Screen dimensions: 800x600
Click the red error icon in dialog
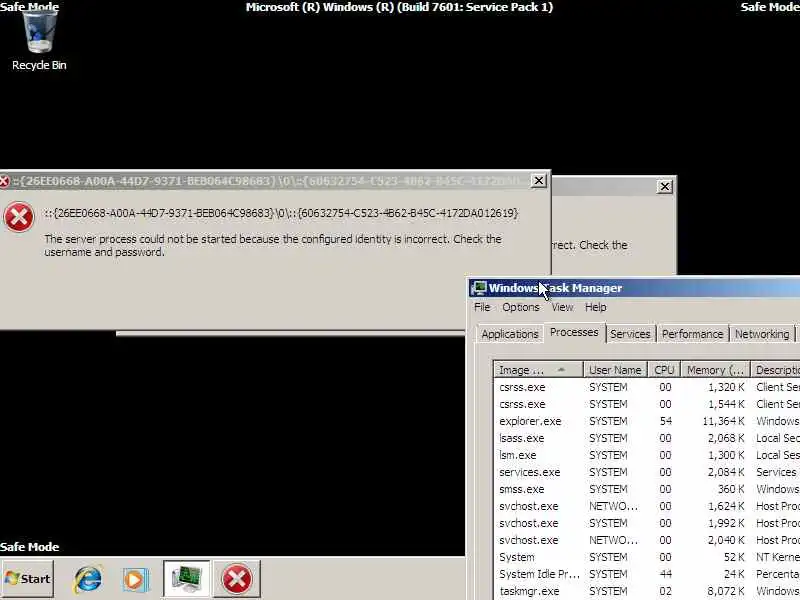tap(19, 217)
